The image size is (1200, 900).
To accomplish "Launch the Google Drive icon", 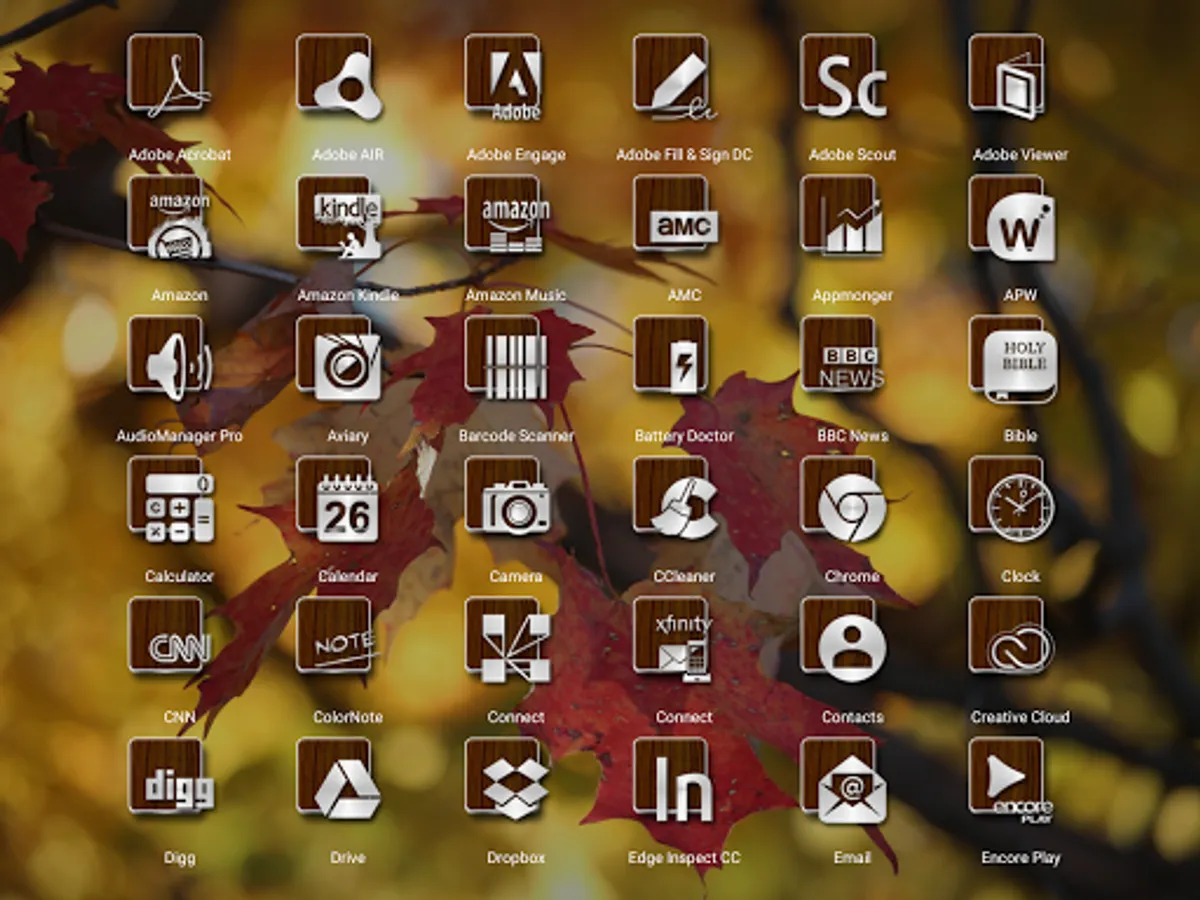I will (x=338, y=779).
